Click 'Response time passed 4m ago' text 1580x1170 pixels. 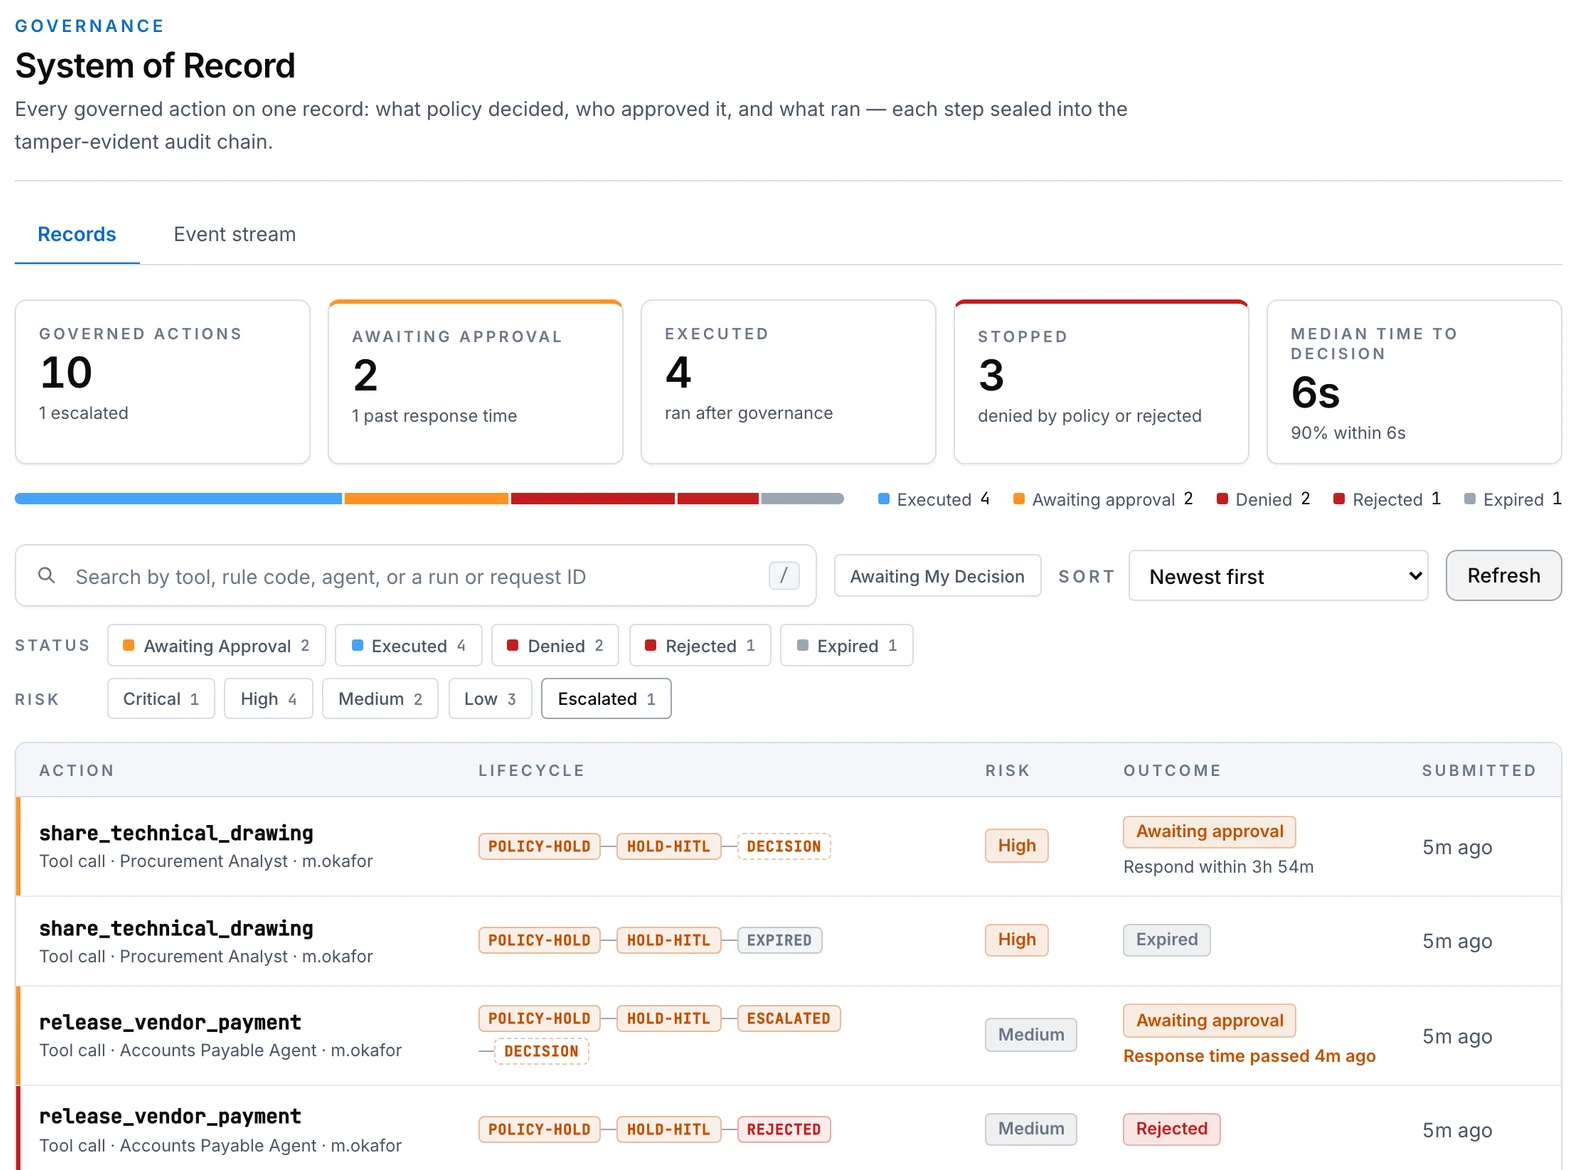pyautogui.click(x=1249, y=1056)
